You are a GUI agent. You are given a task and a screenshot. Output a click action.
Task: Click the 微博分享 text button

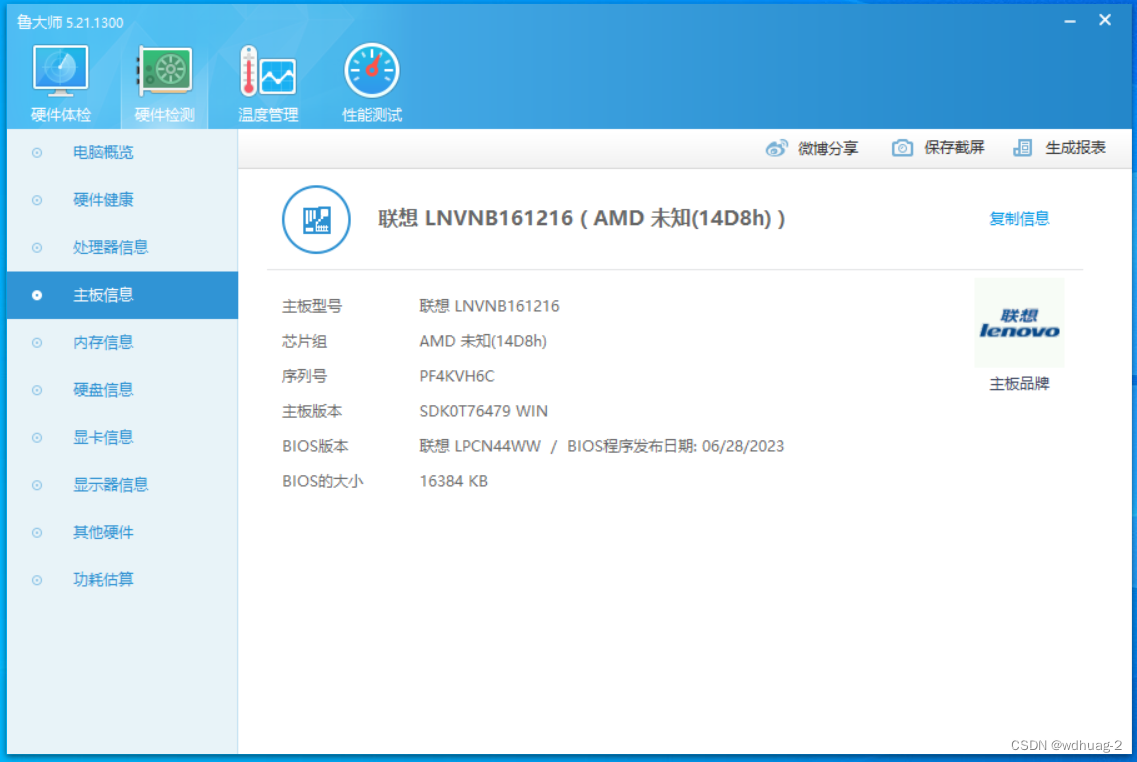coord(828,148)
